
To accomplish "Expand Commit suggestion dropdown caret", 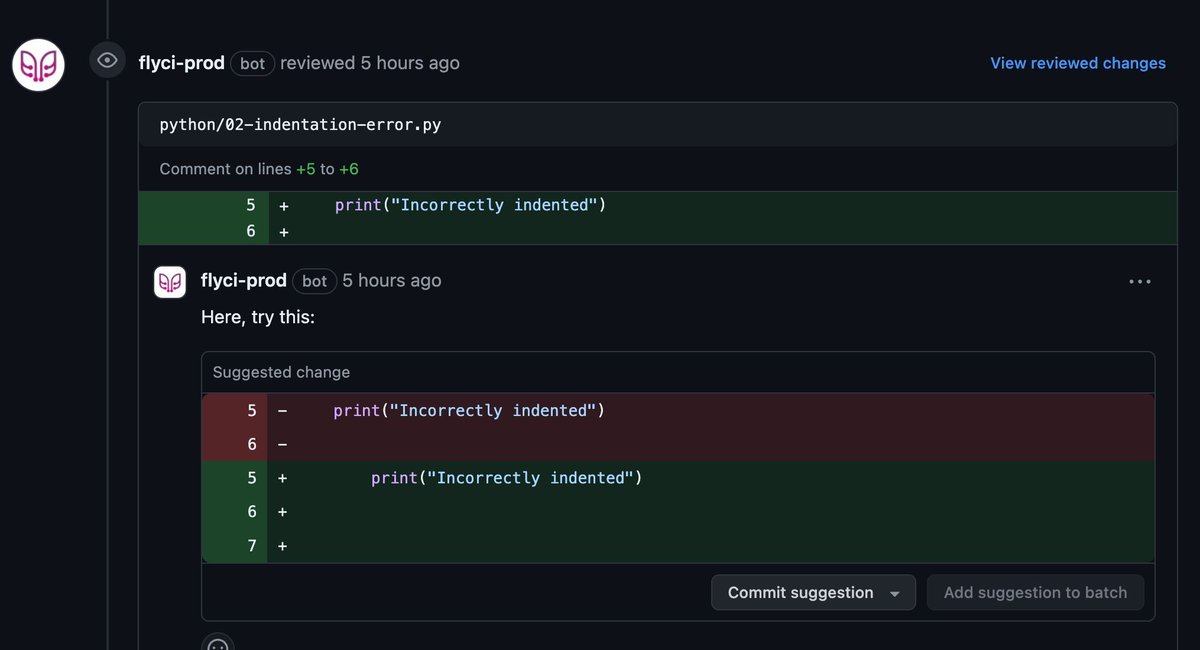I will pos(895,594).
